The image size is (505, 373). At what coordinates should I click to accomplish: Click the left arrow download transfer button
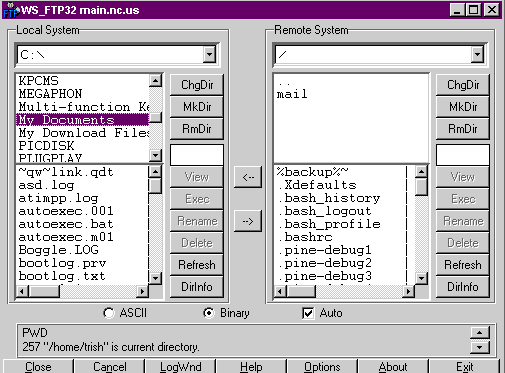click(x=248, y=177)
